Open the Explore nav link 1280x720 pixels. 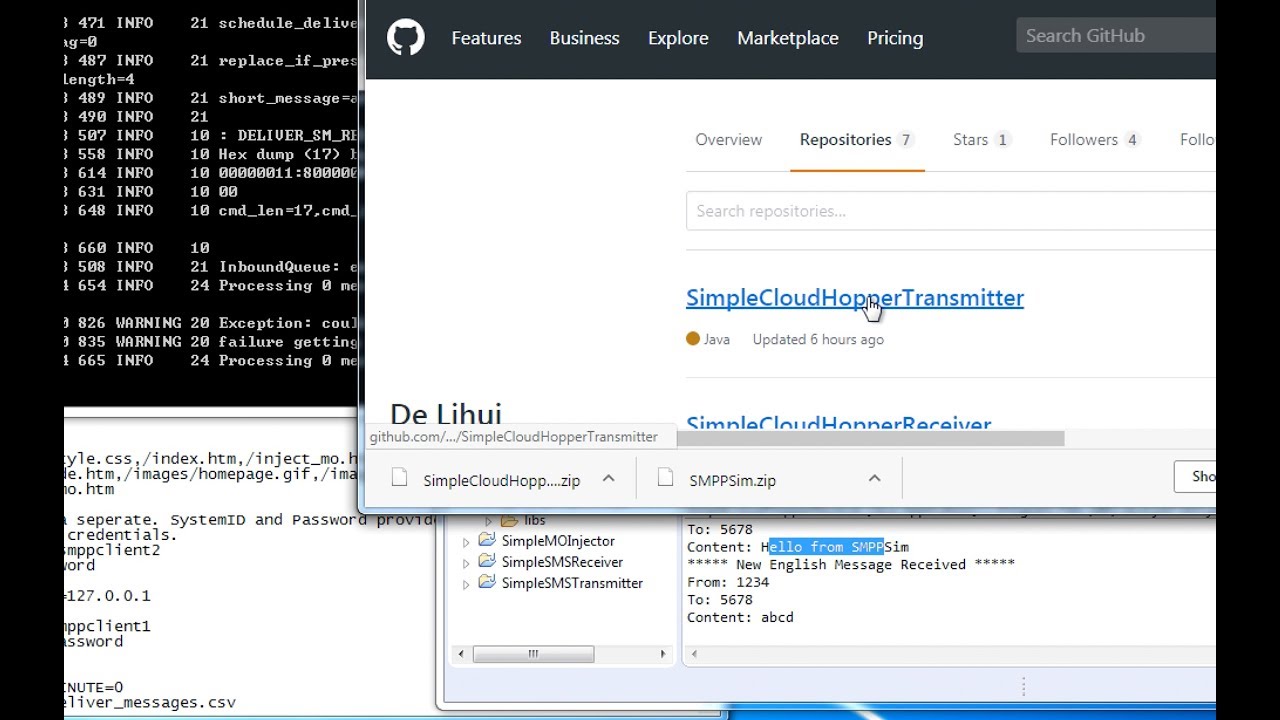(x=678, y=38)
